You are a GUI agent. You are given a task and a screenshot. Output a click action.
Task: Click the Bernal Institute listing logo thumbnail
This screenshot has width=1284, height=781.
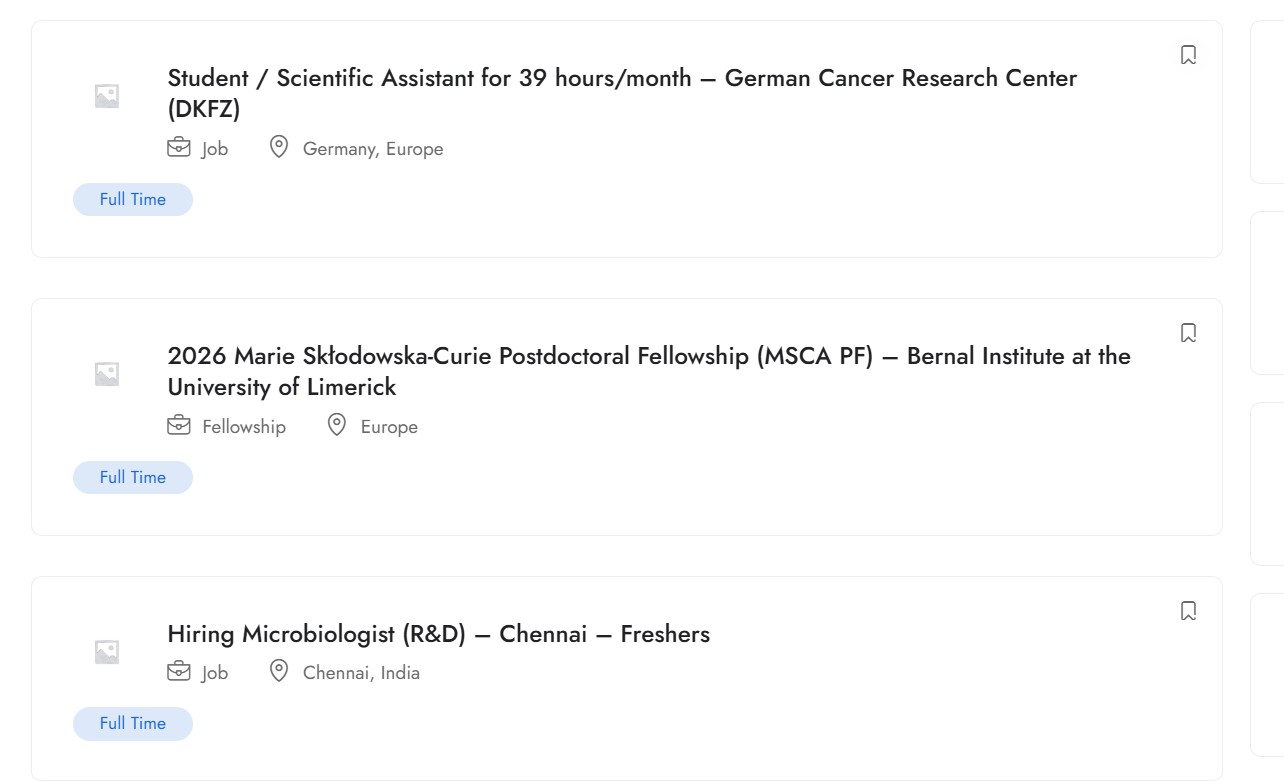(x=107, y=374)
